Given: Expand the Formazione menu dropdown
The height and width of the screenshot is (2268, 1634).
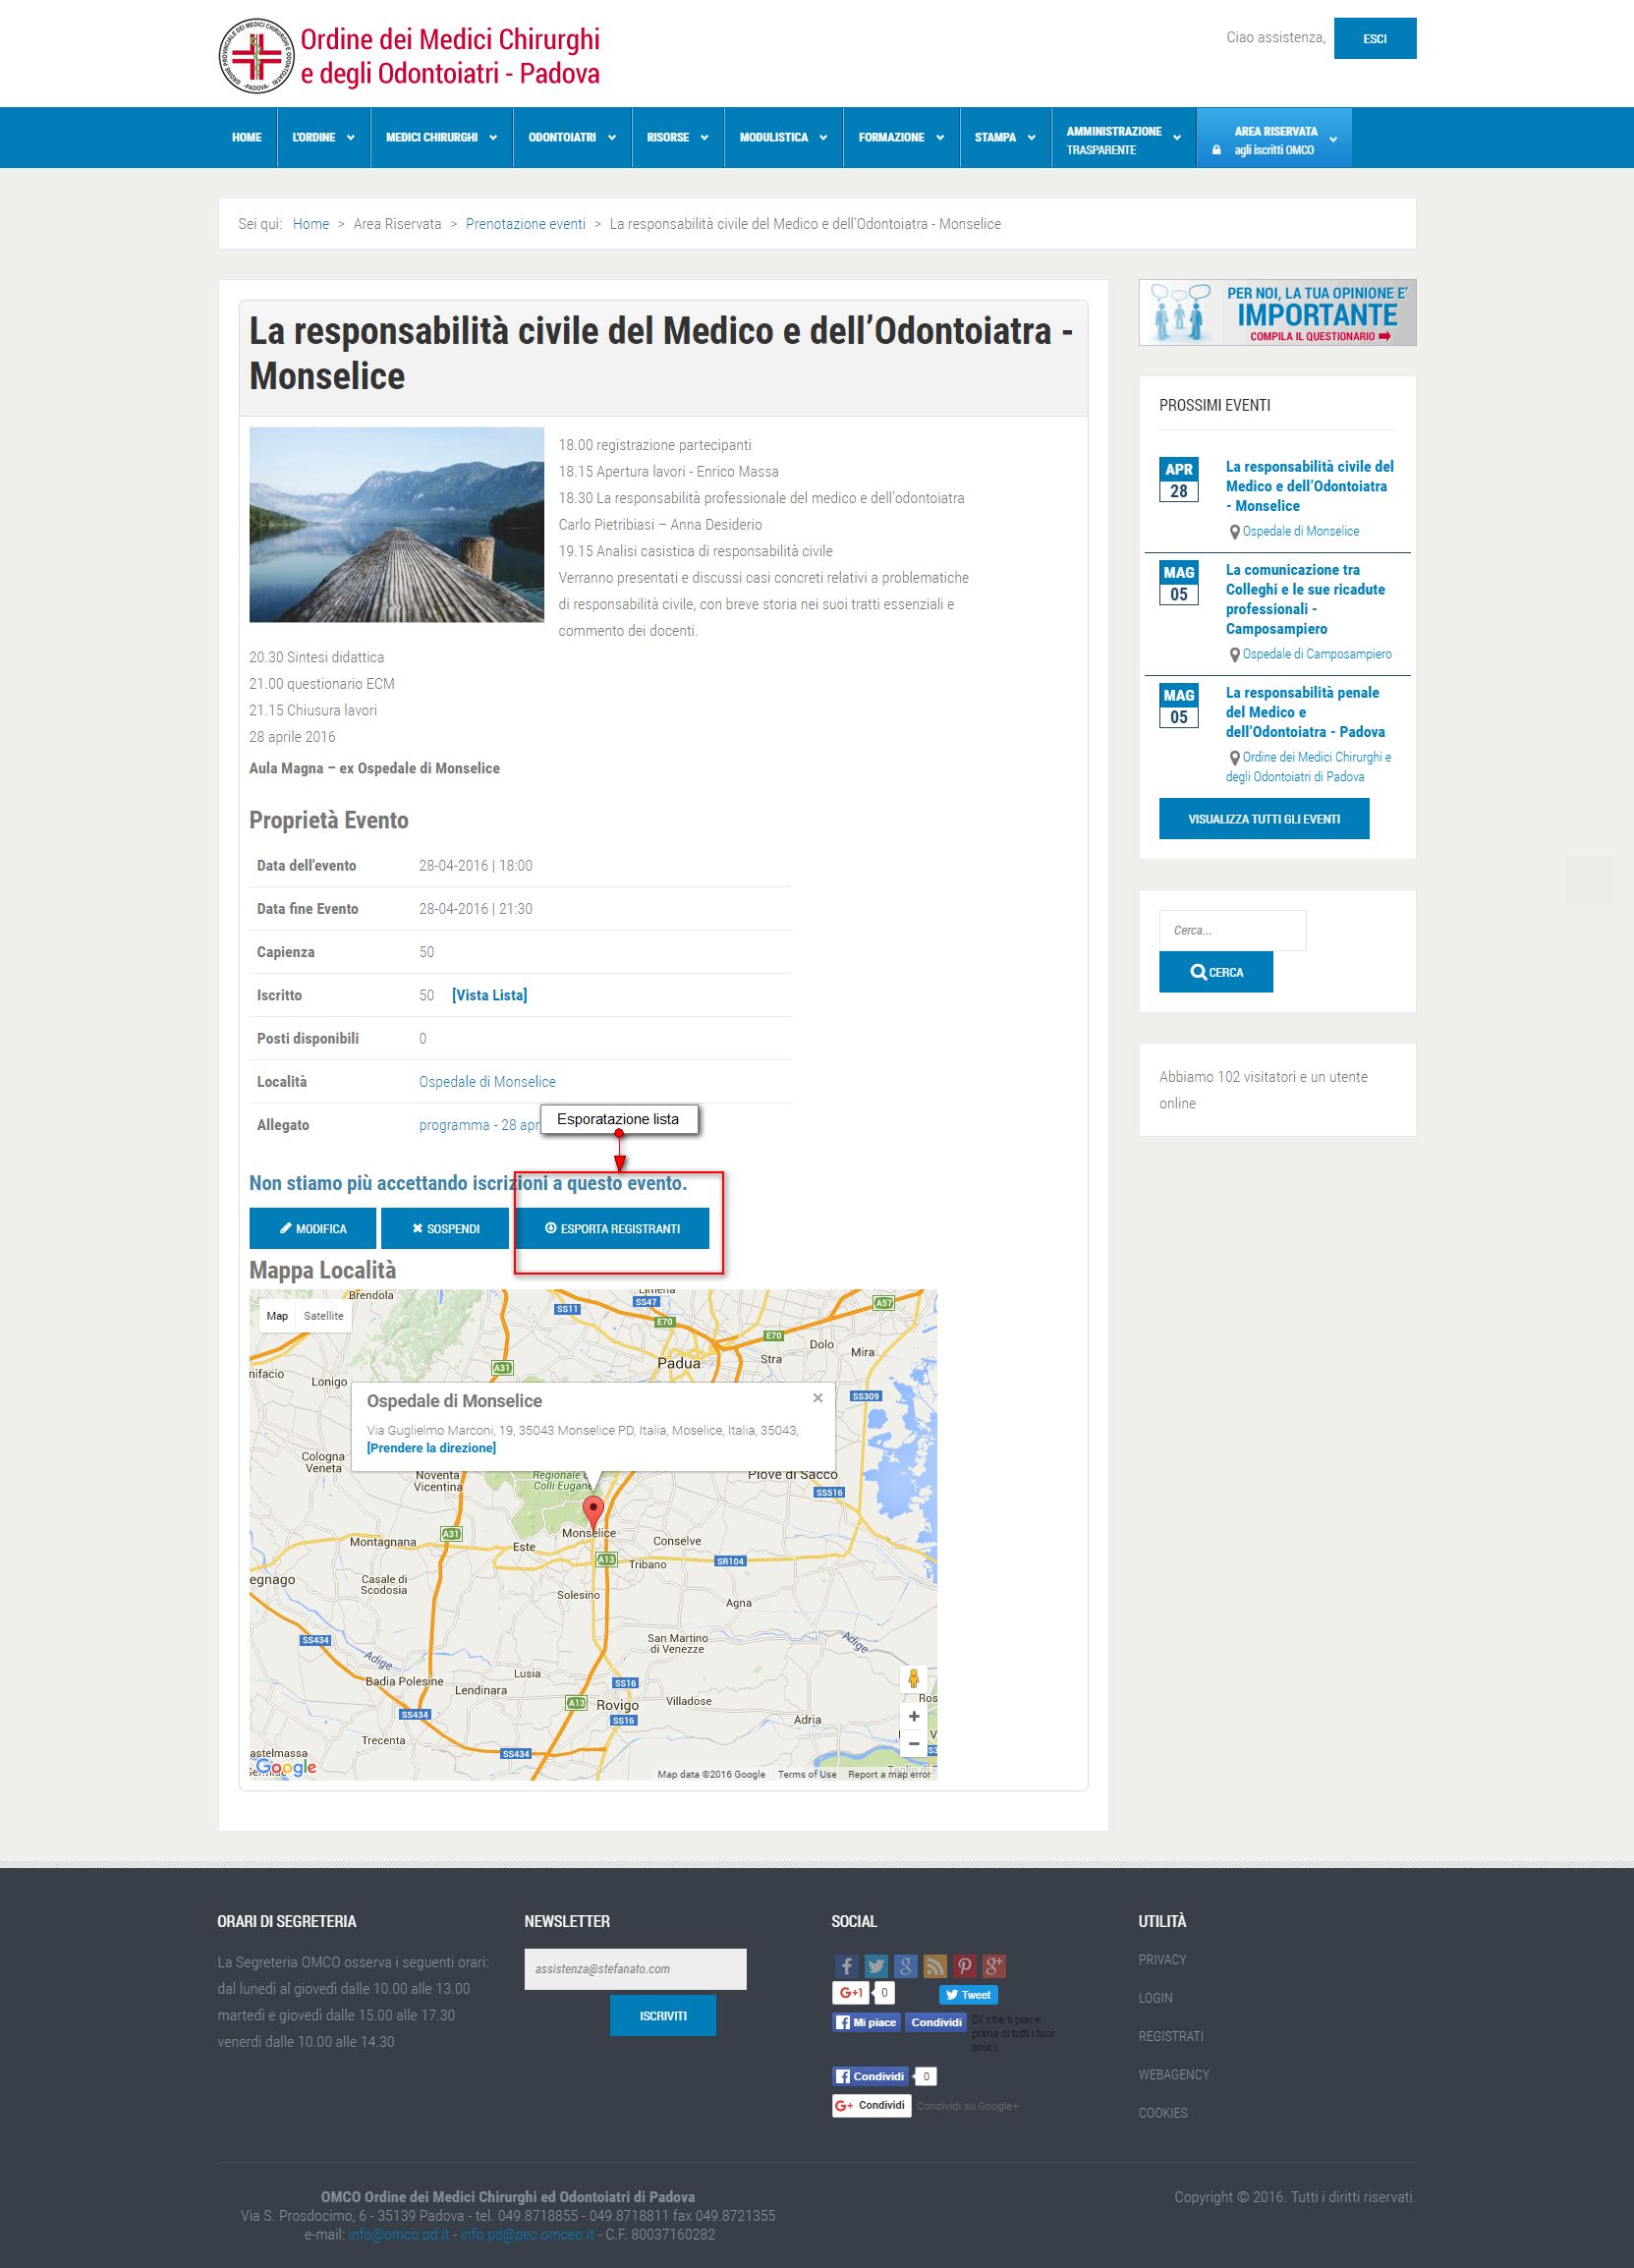Looking at the screenshot, I should click(x=901, y=137).
